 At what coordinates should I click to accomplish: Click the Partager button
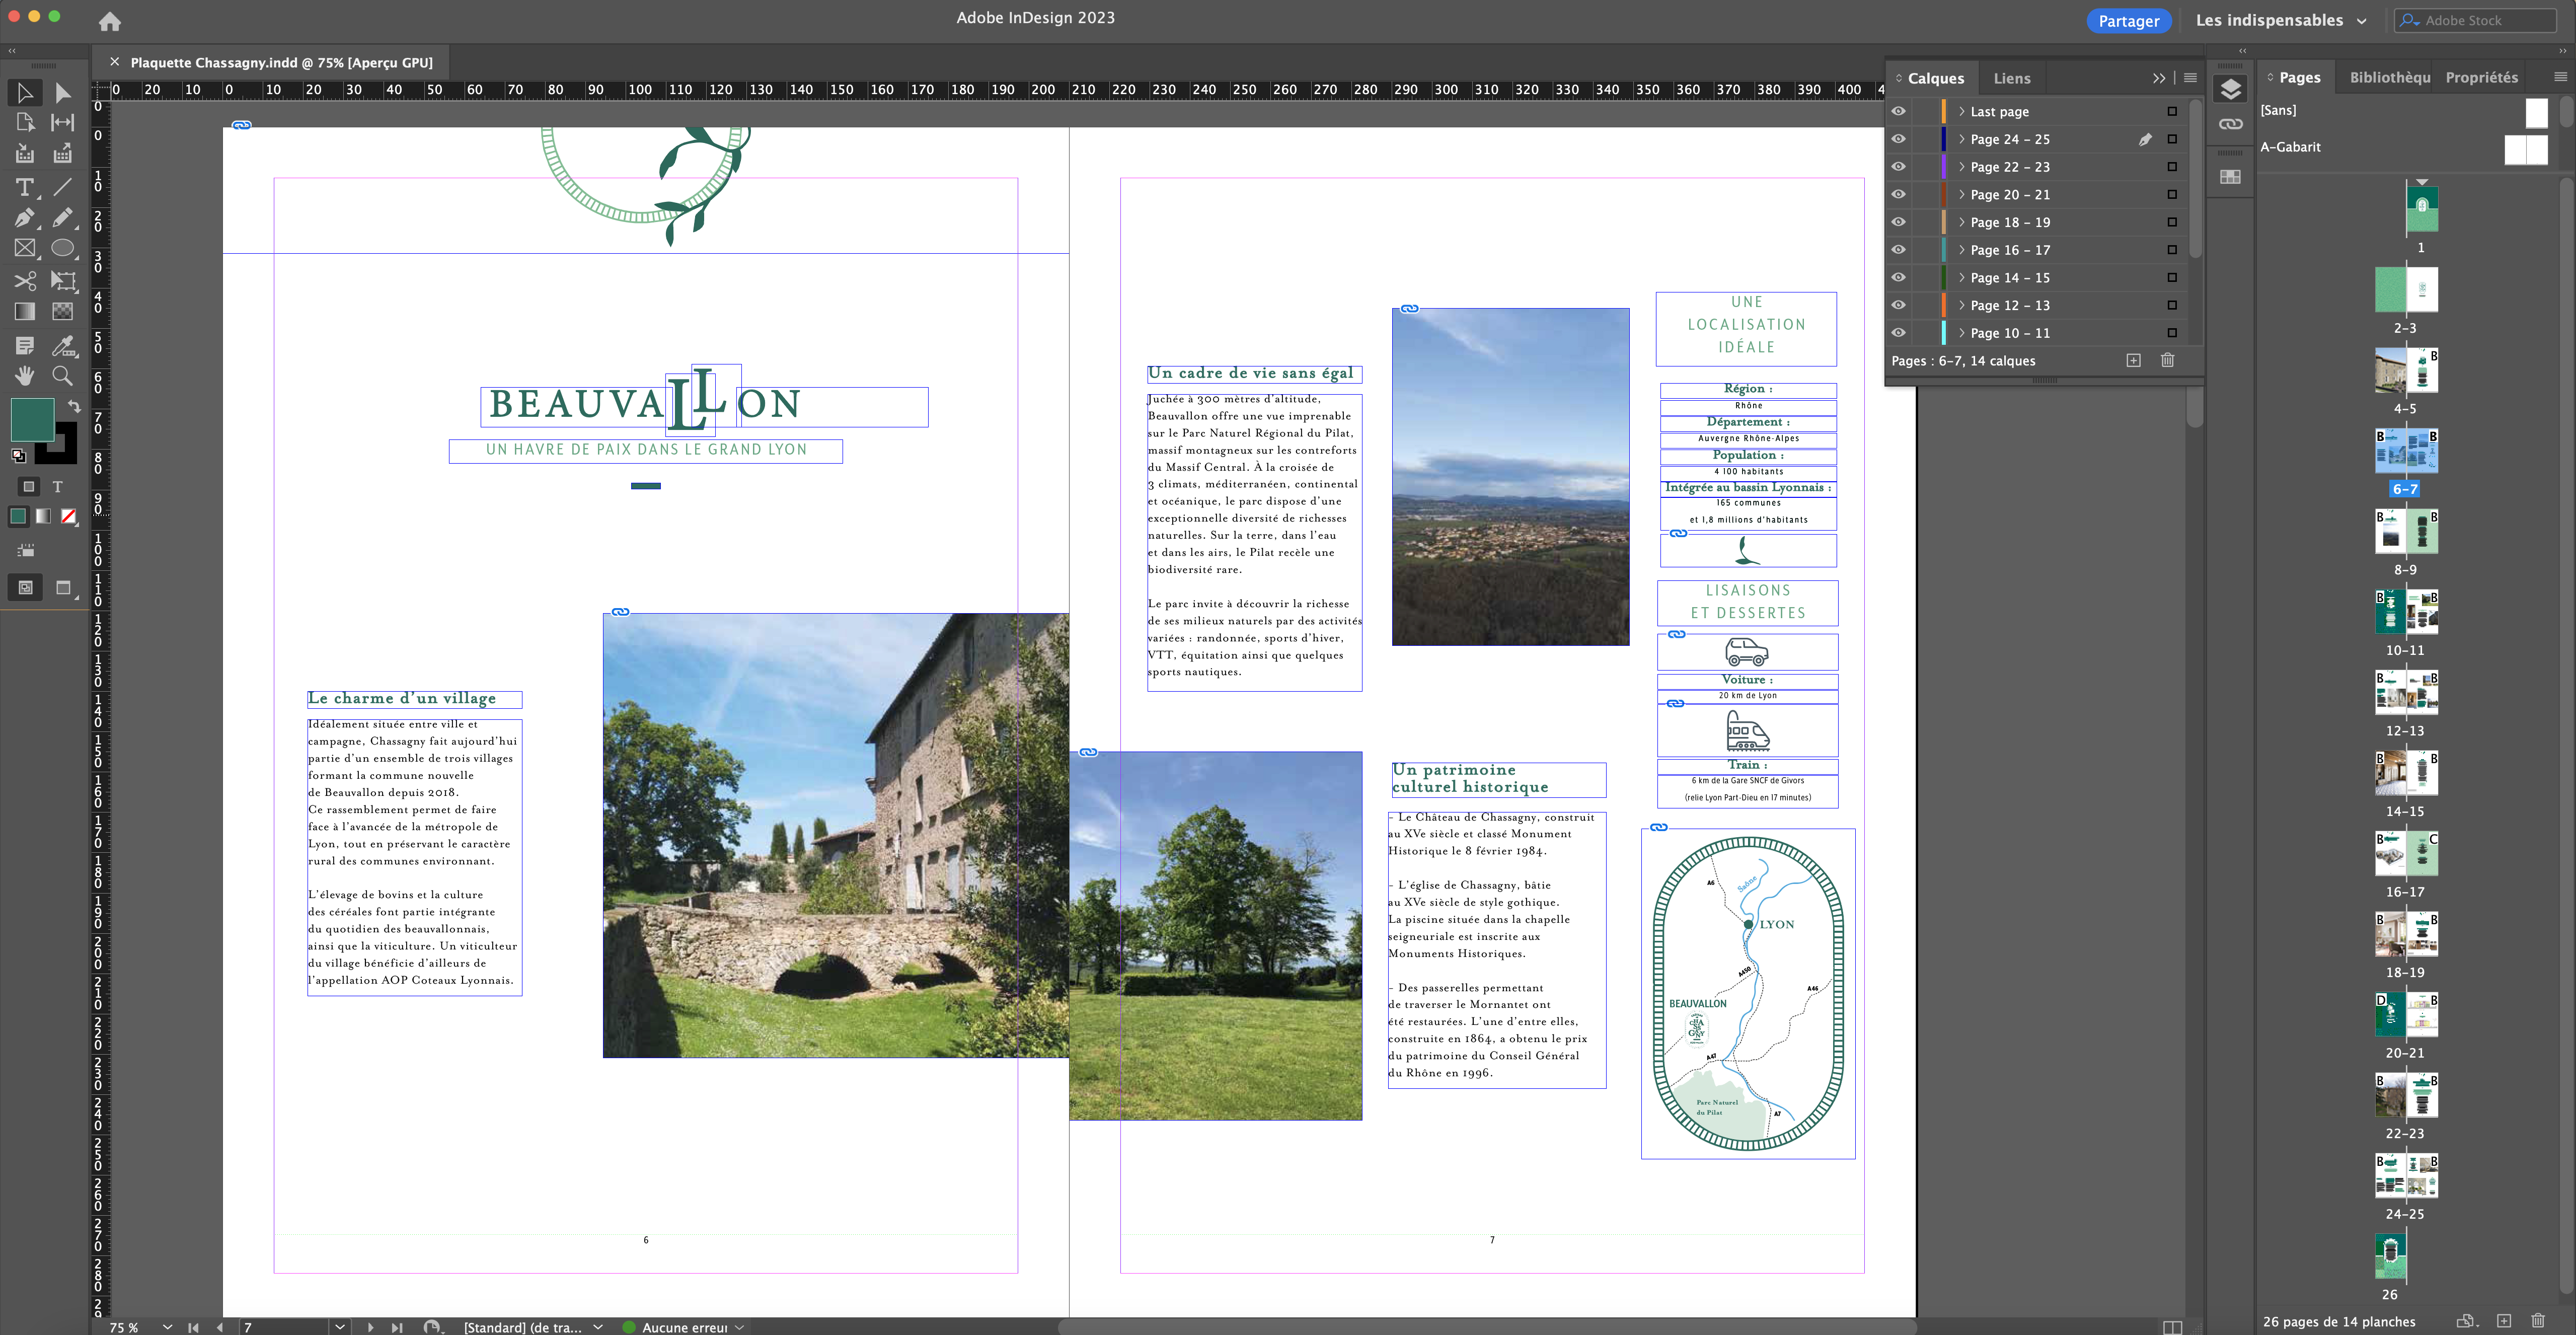click(2128, 21)
